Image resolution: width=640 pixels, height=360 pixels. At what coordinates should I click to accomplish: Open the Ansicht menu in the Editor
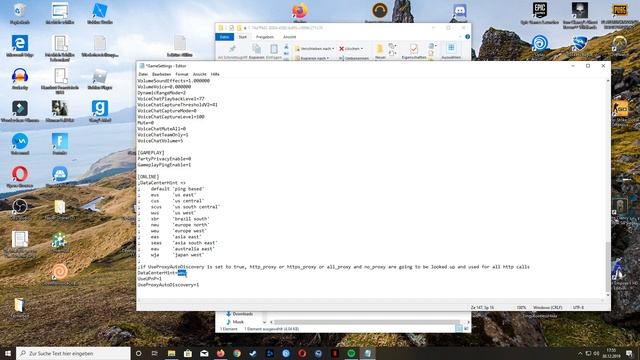[200, 74]
